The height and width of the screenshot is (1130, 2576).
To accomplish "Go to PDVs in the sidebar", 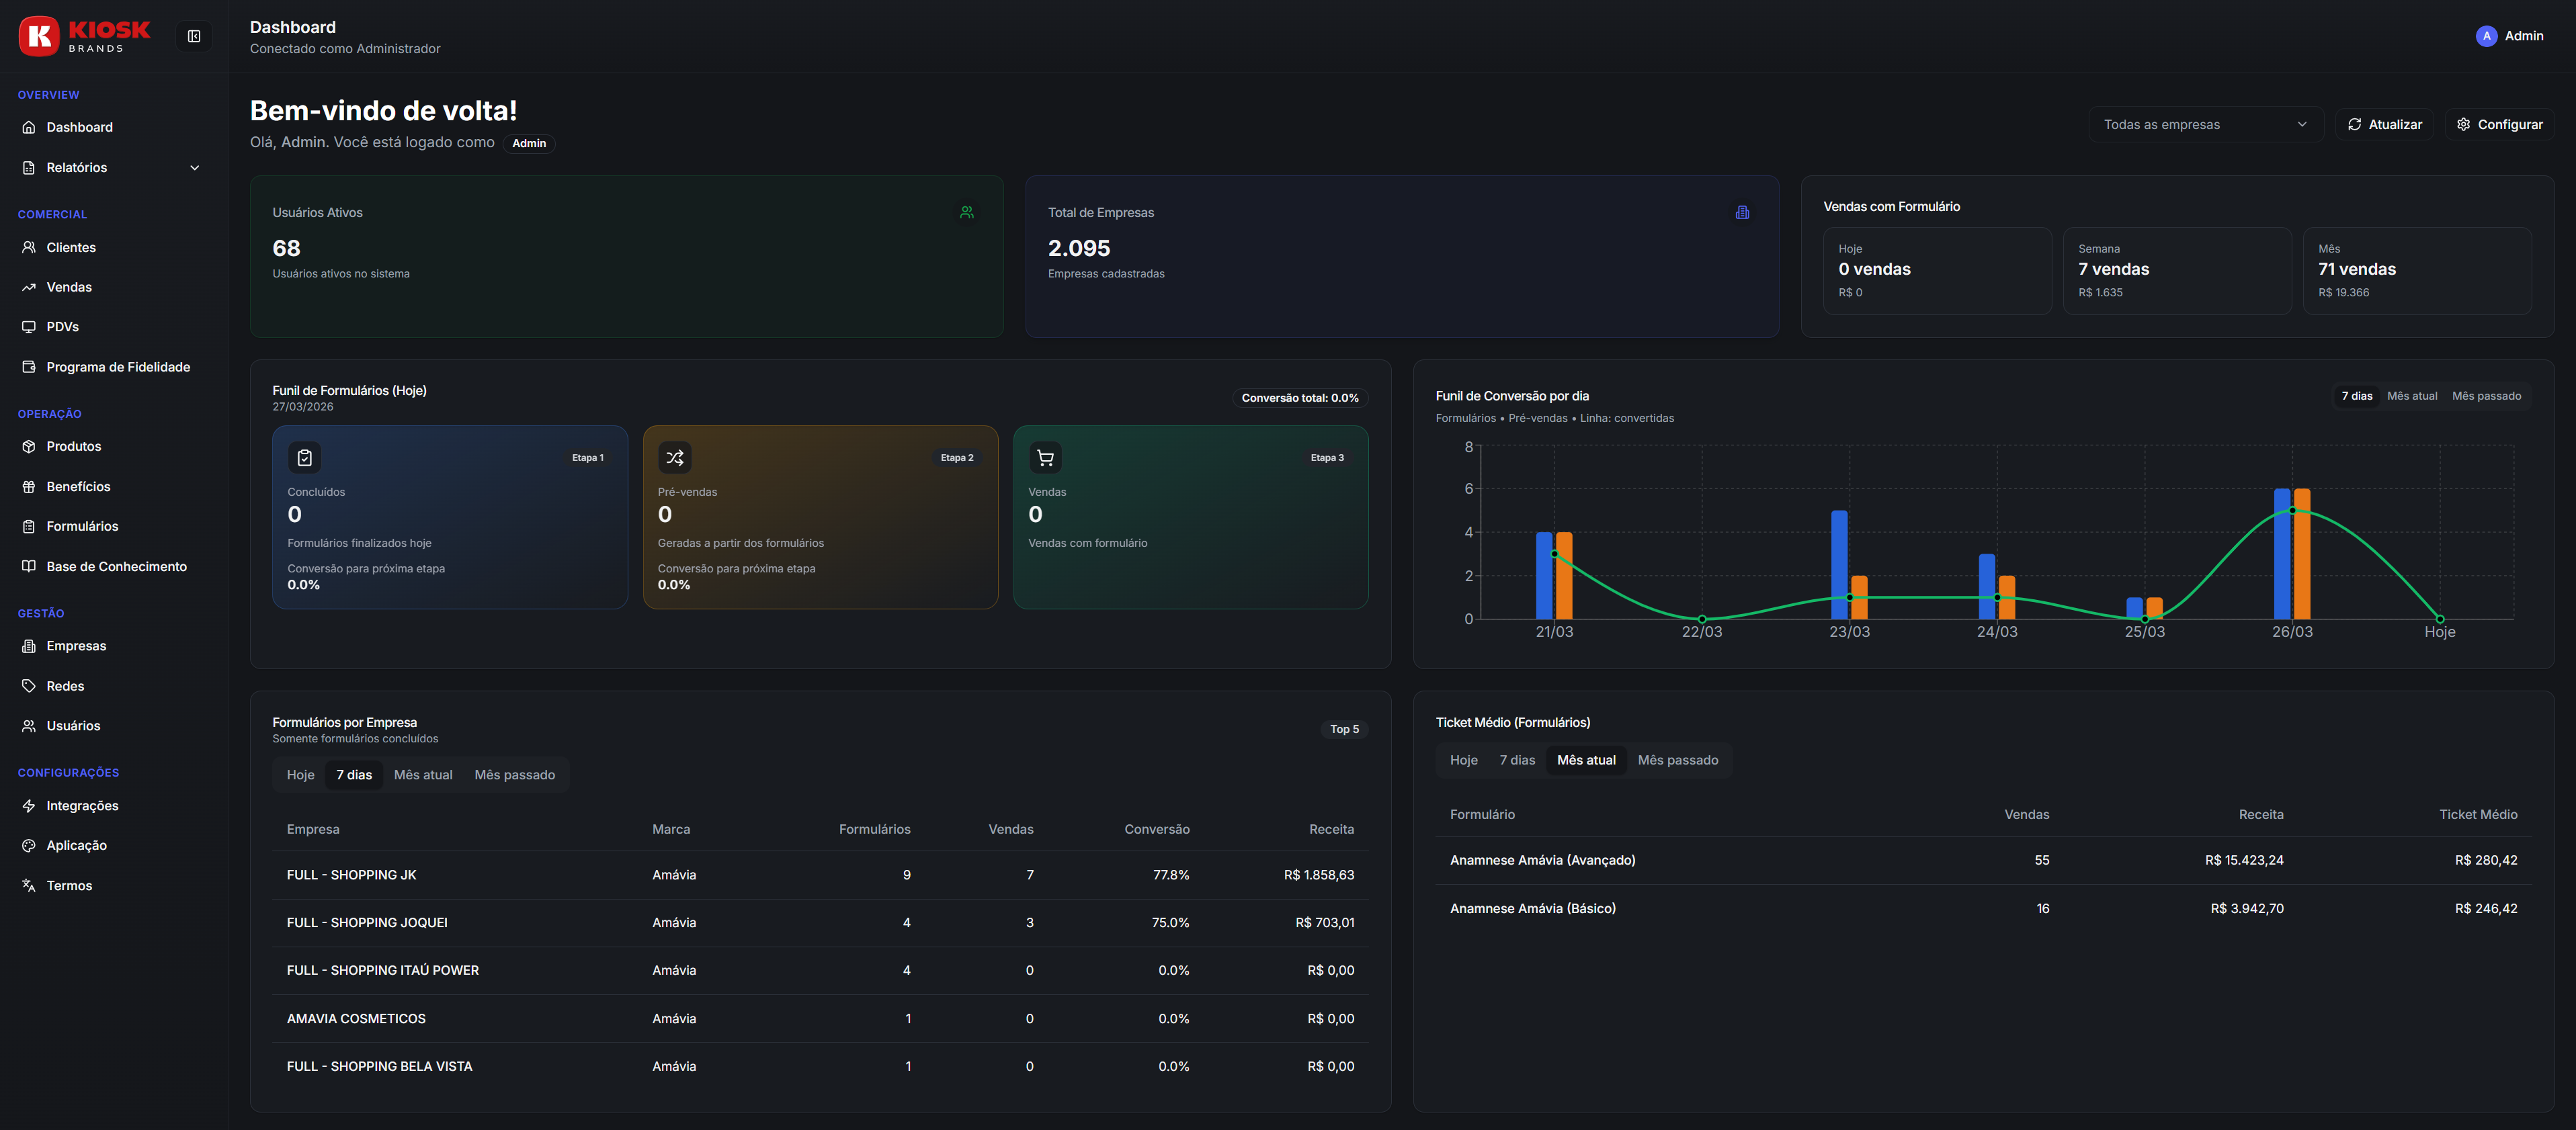I will pos(62,327).
